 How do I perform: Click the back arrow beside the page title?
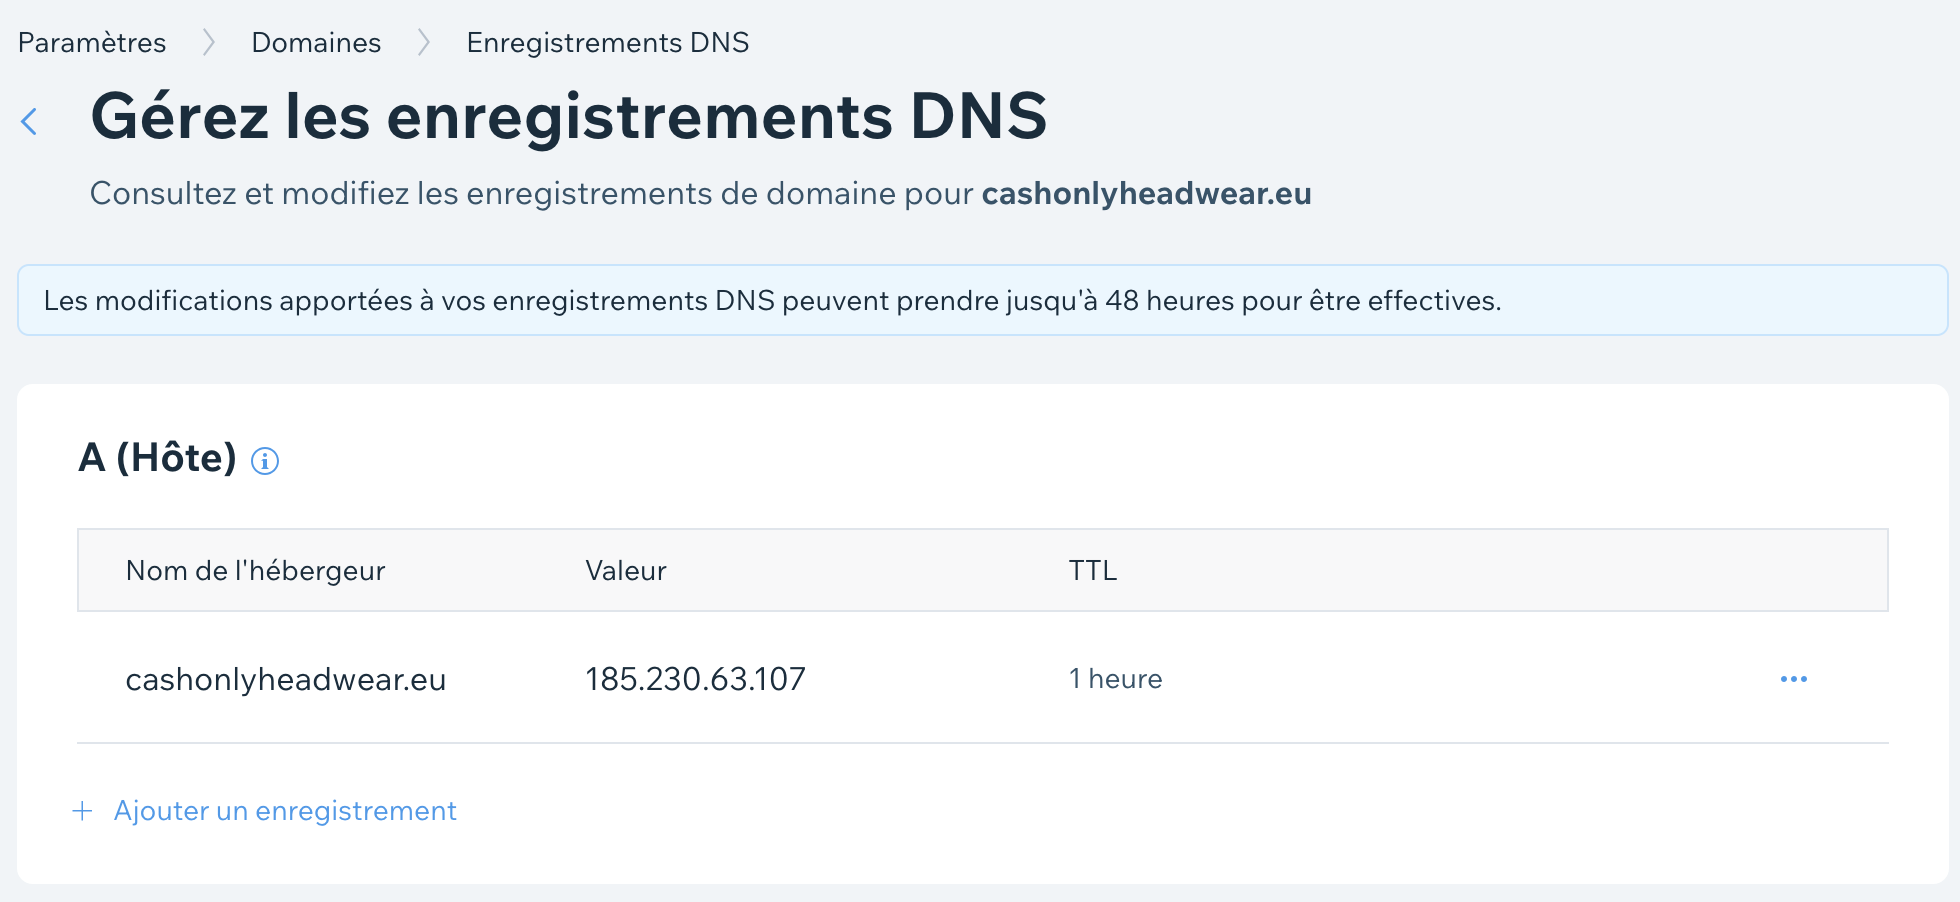pyautogui.click(x=30, y=121)
